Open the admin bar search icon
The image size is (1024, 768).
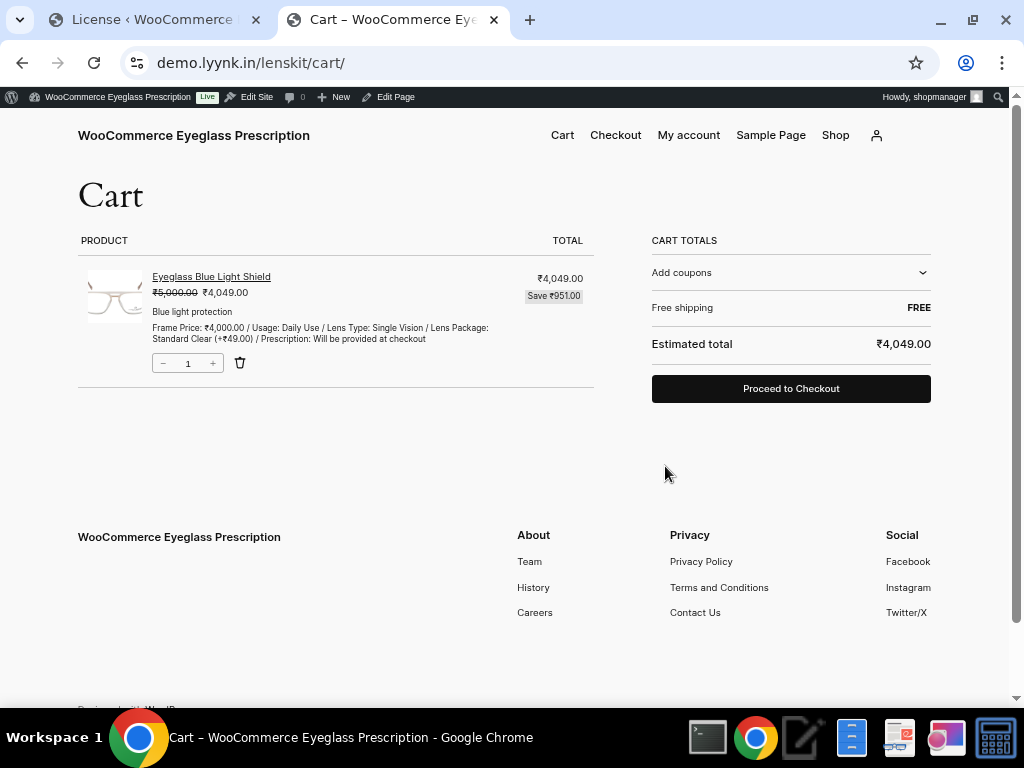click(x=997, y=97)
